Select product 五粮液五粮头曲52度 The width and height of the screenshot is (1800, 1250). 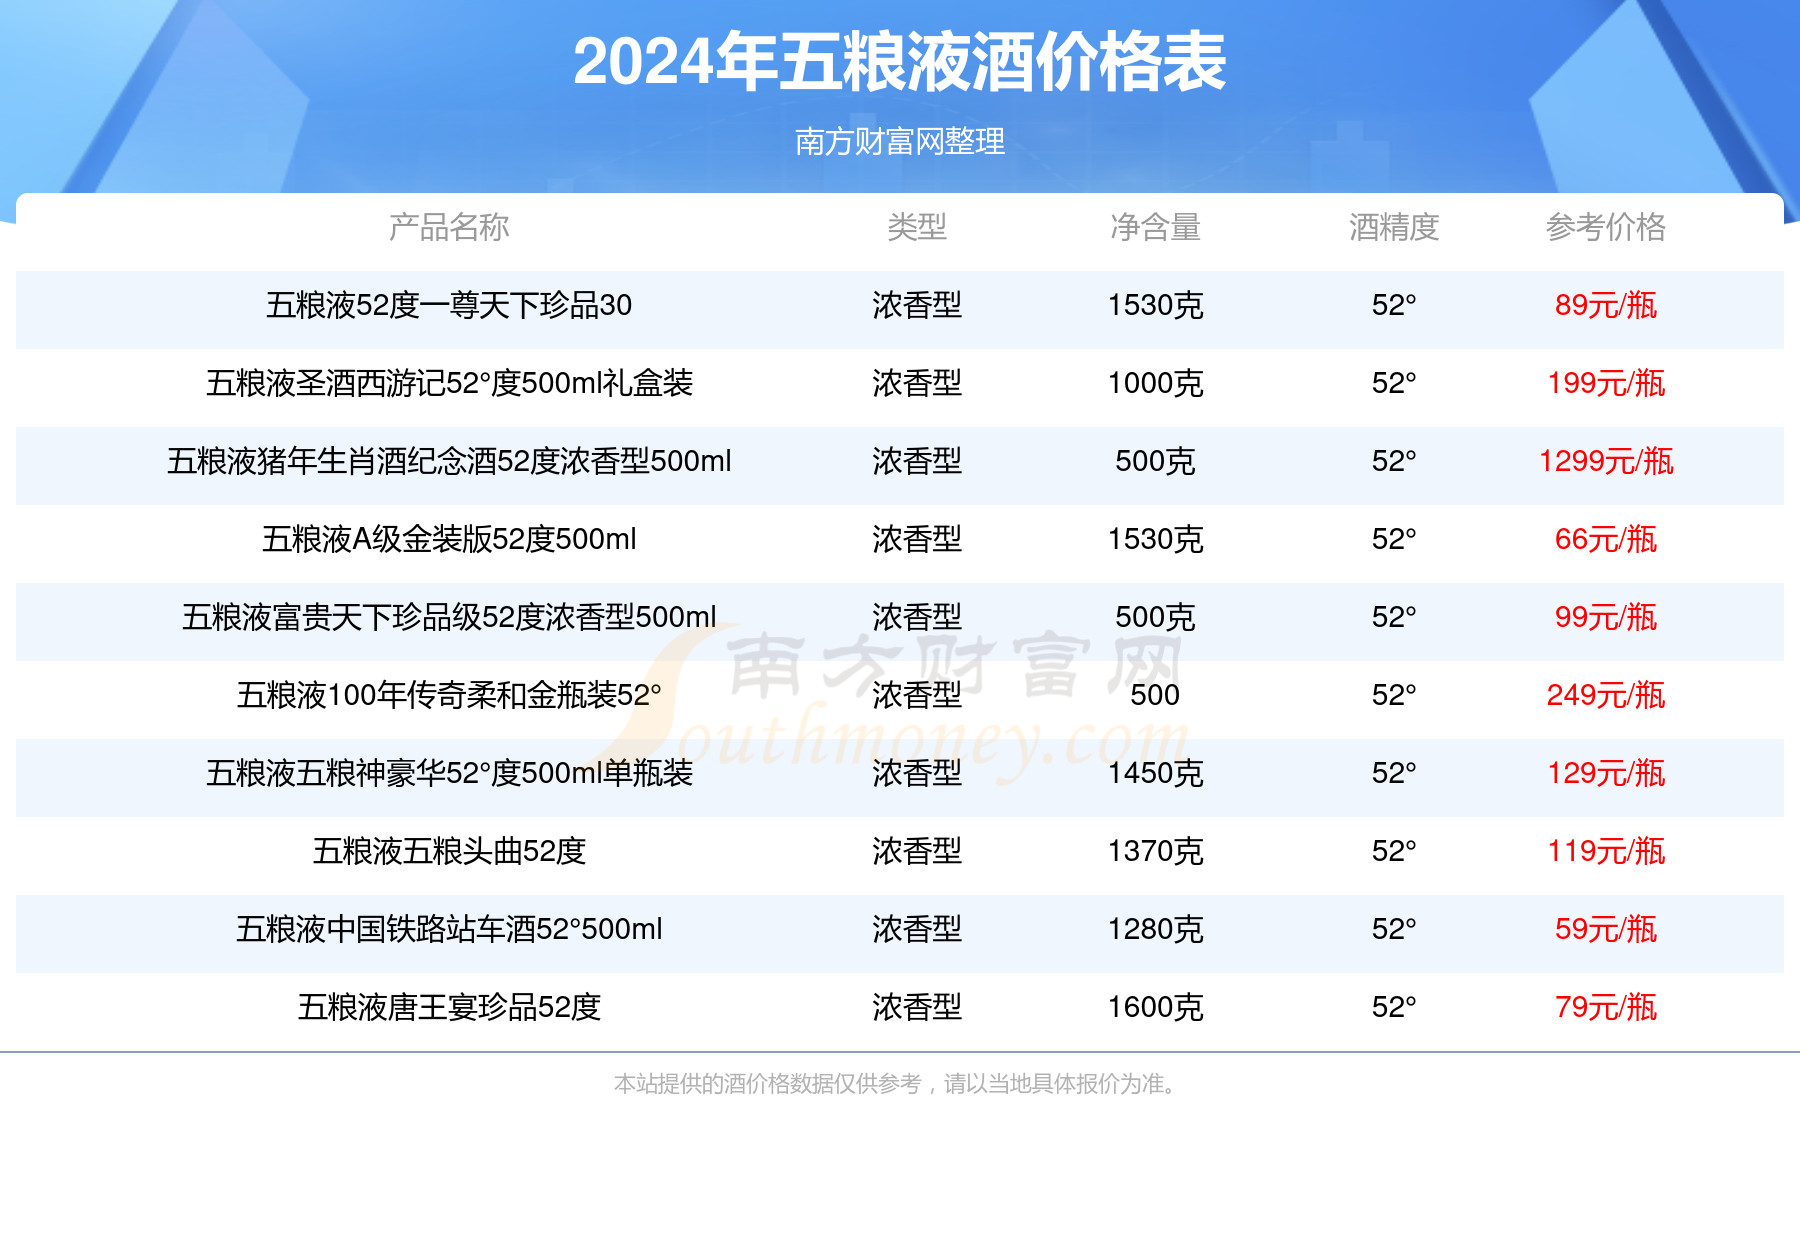tap(449, 851)
